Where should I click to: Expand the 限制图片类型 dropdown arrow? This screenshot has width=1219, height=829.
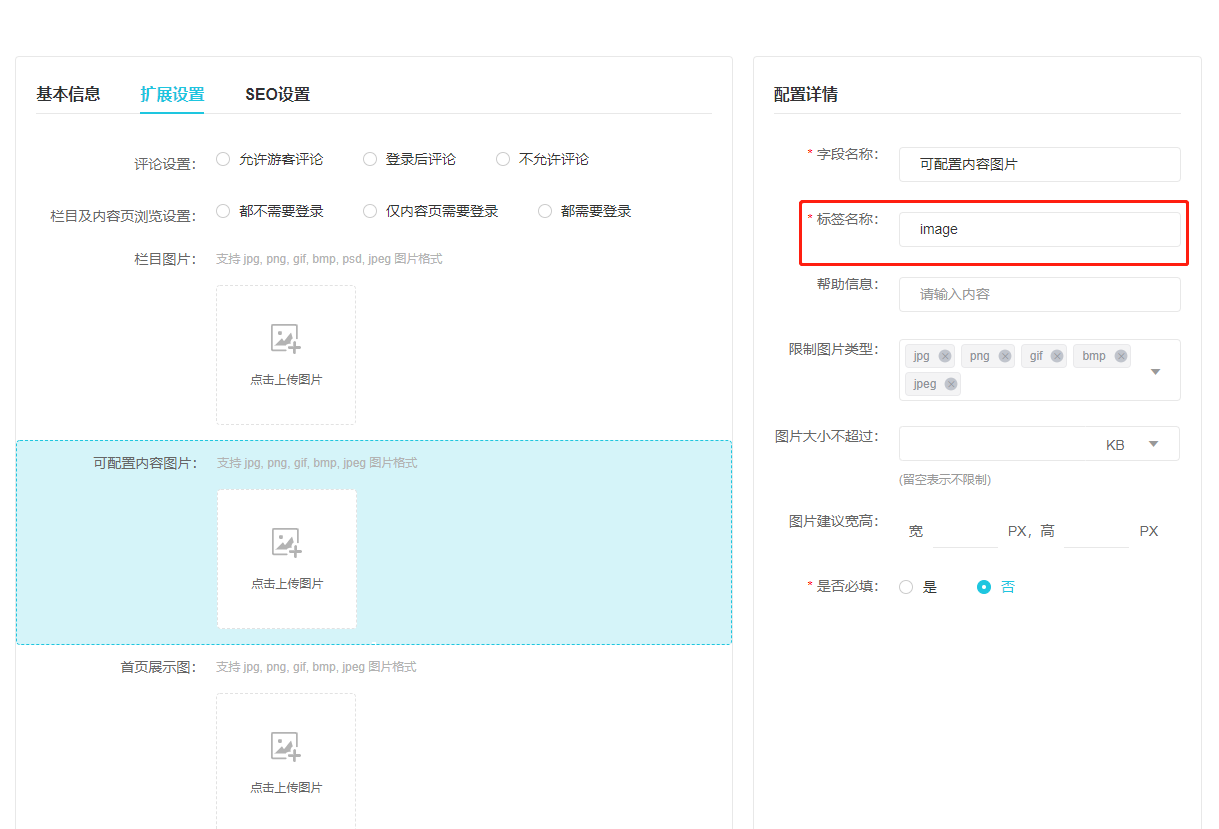coord(1155,371)
